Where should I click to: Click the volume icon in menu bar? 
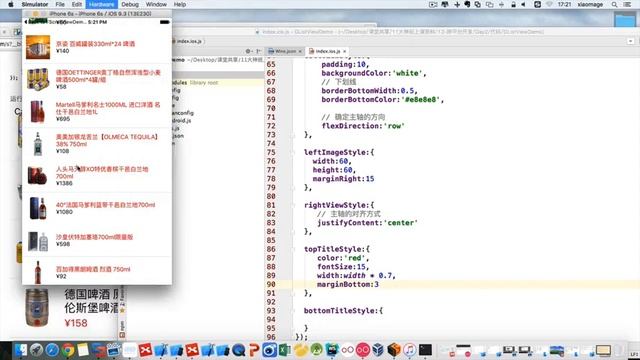click(x=524, y=4)
